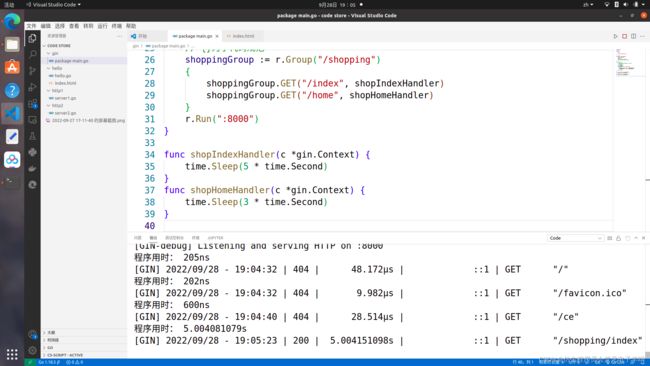Open the editor More Actions ellipsis
650x366 pixels.
click(642, 36)
